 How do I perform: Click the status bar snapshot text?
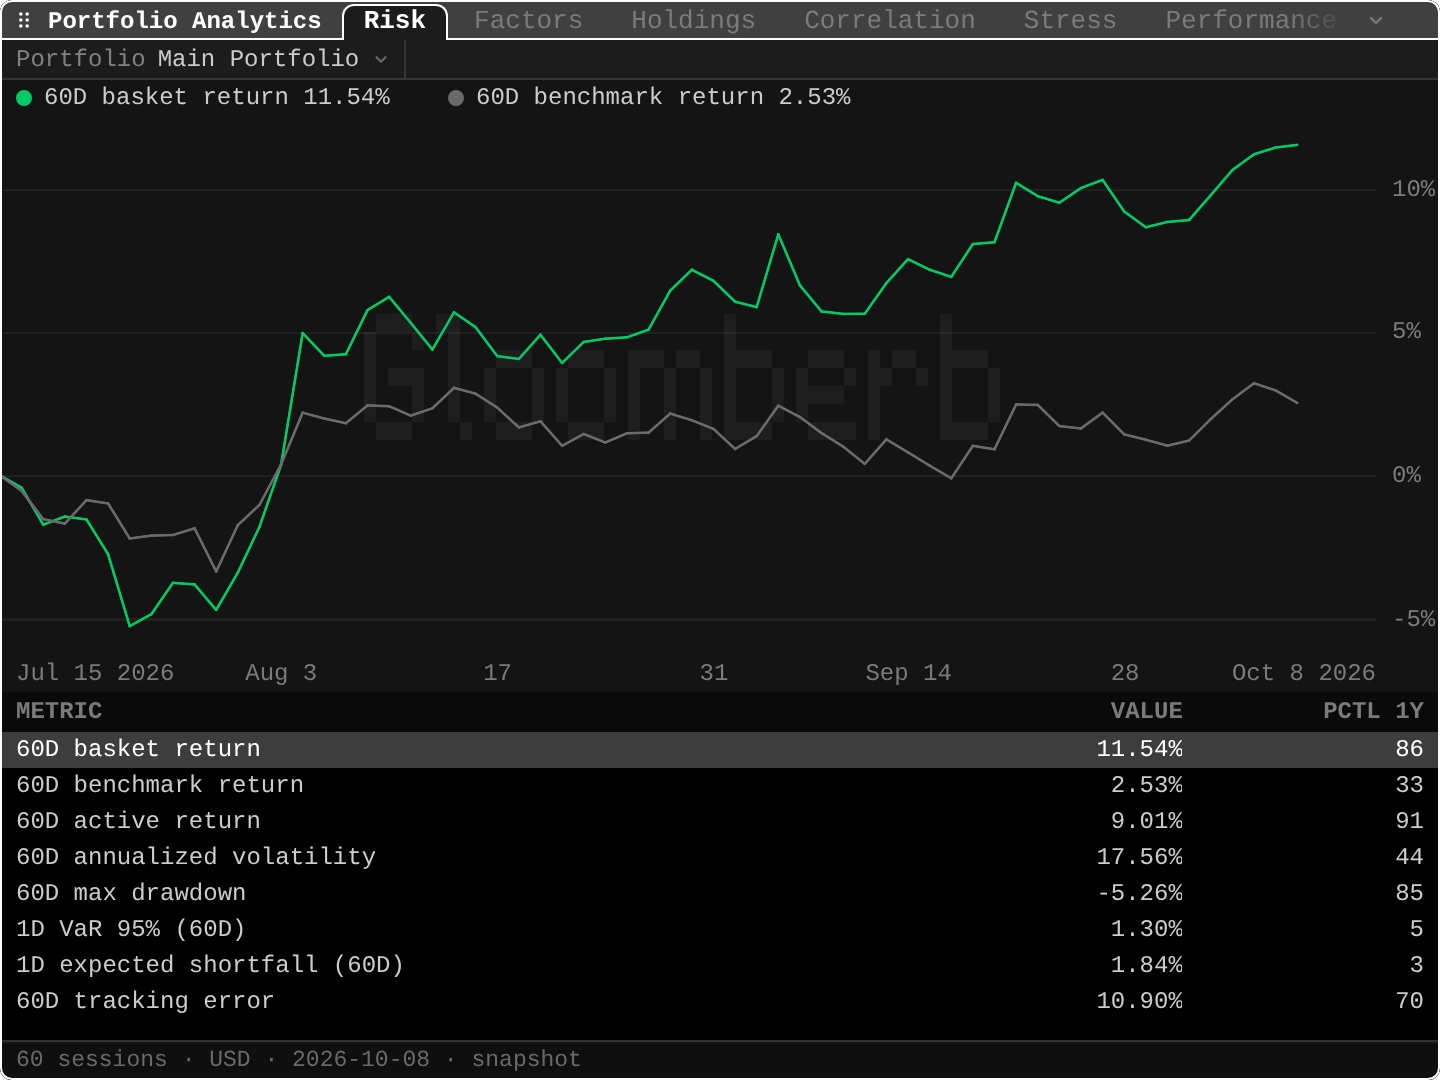click(x=526, y=1059)
